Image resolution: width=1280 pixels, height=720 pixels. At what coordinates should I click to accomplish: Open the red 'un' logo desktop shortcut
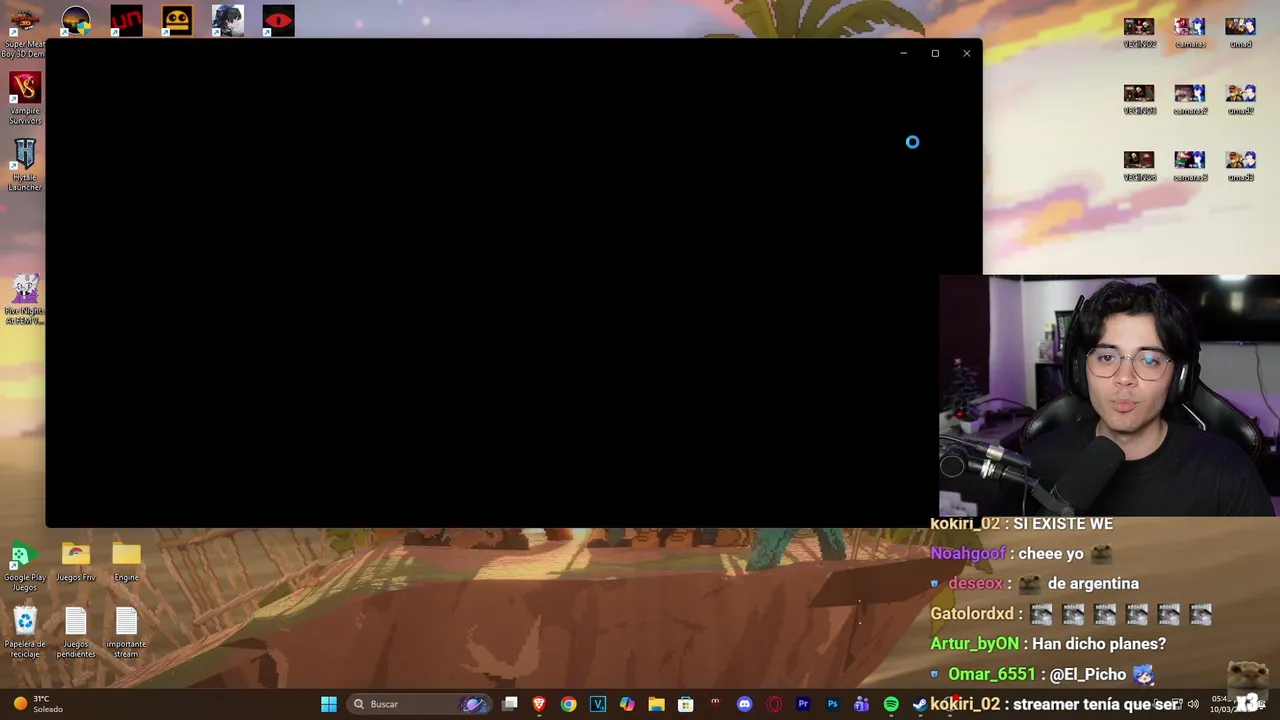pyautogui.click(x=126, y=21)
